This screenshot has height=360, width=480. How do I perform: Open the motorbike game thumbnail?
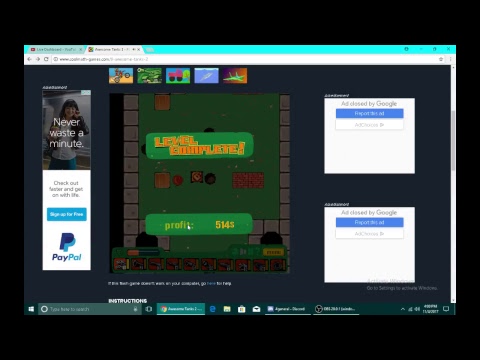[x=121, y=76]
